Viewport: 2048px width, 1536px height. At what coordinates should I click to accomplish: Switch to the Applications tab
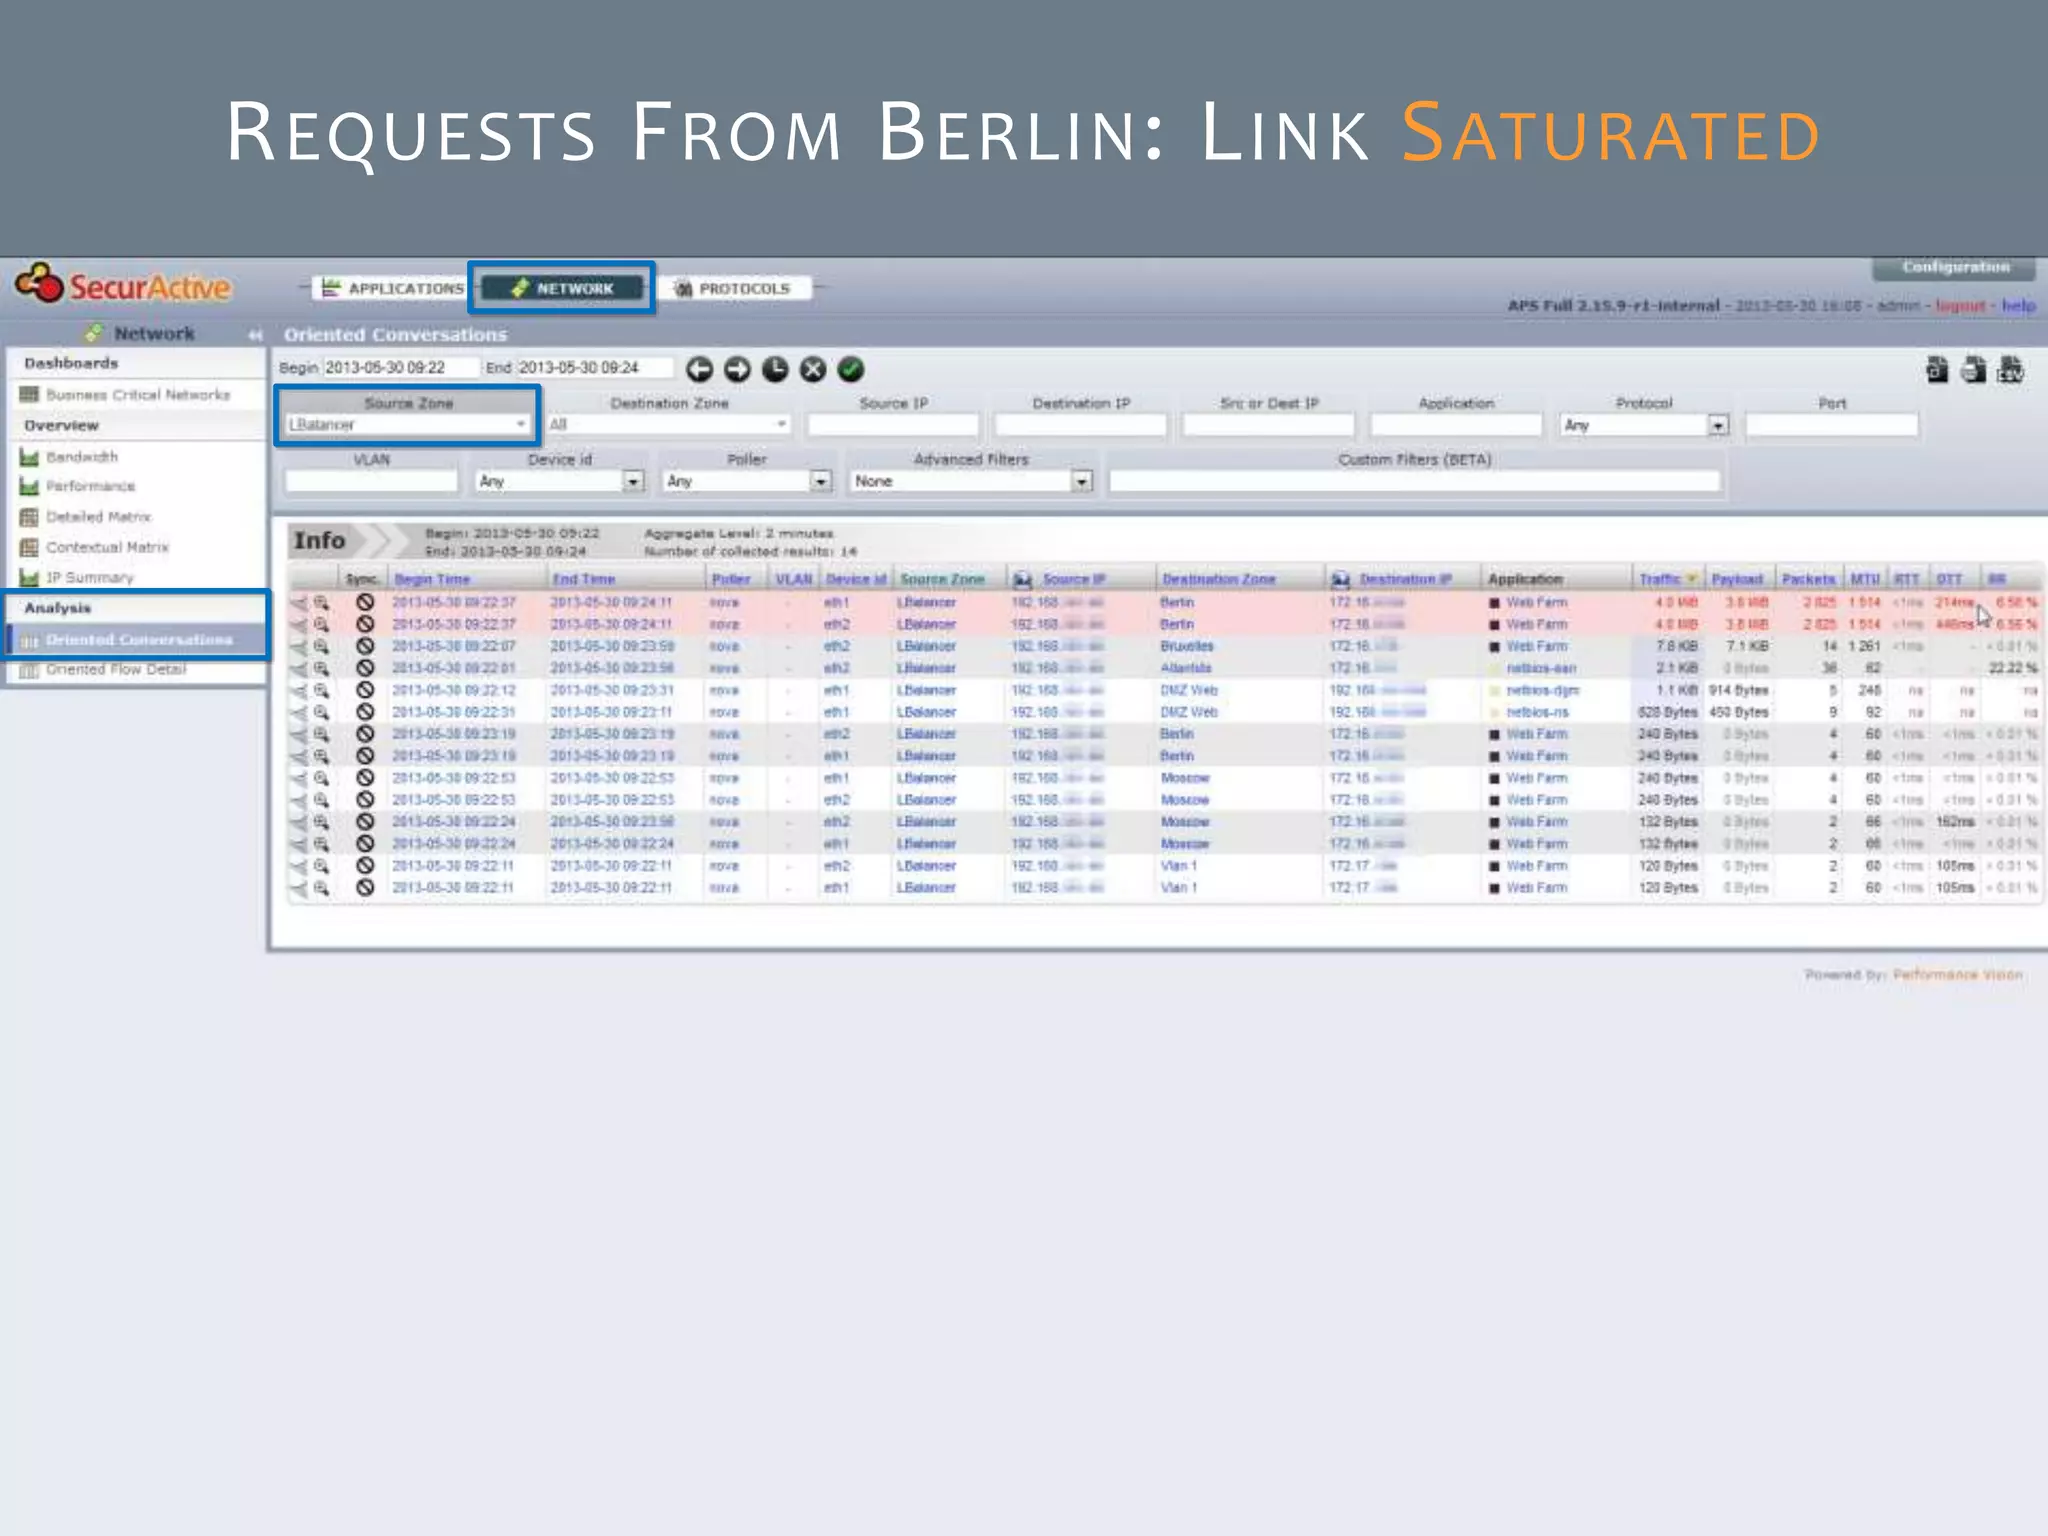point(392,288)
